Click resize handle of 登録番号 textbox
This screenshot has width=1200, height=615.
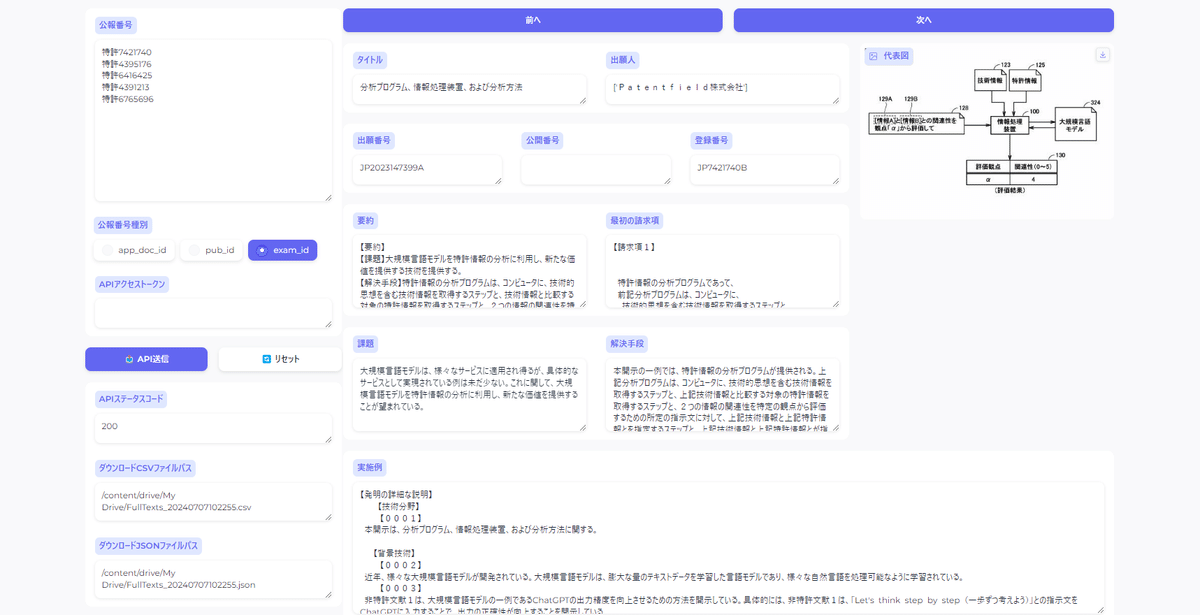coord(834,179)
